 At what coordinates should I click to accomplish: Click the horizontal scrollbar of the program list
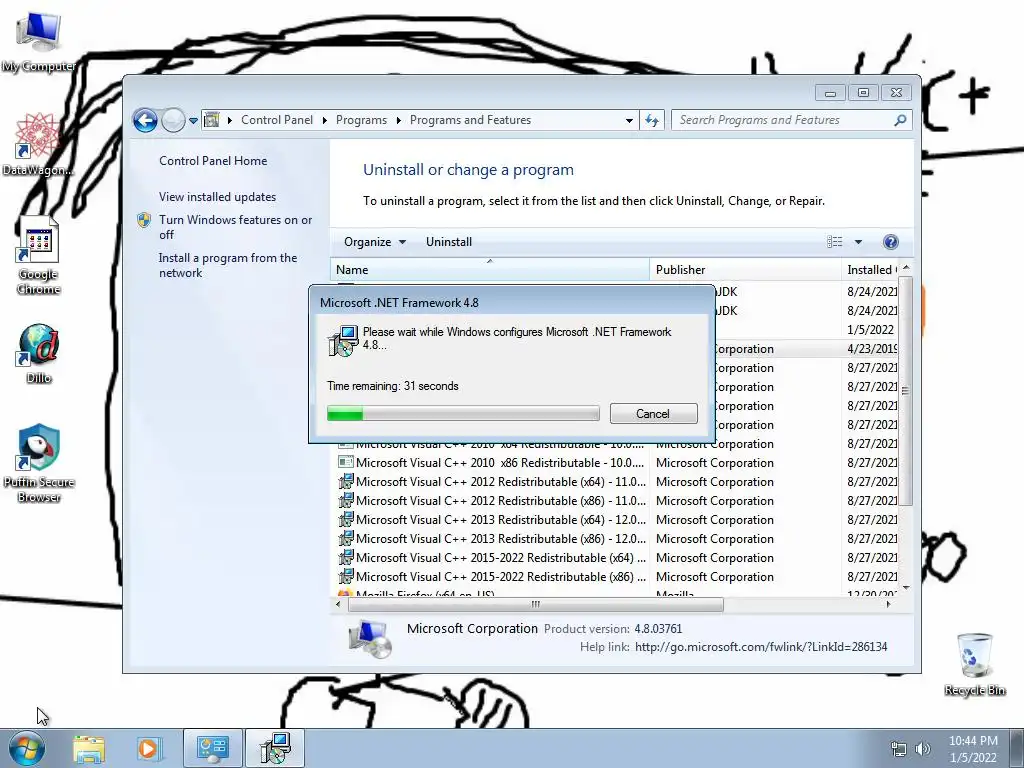[x=536, y=605]
